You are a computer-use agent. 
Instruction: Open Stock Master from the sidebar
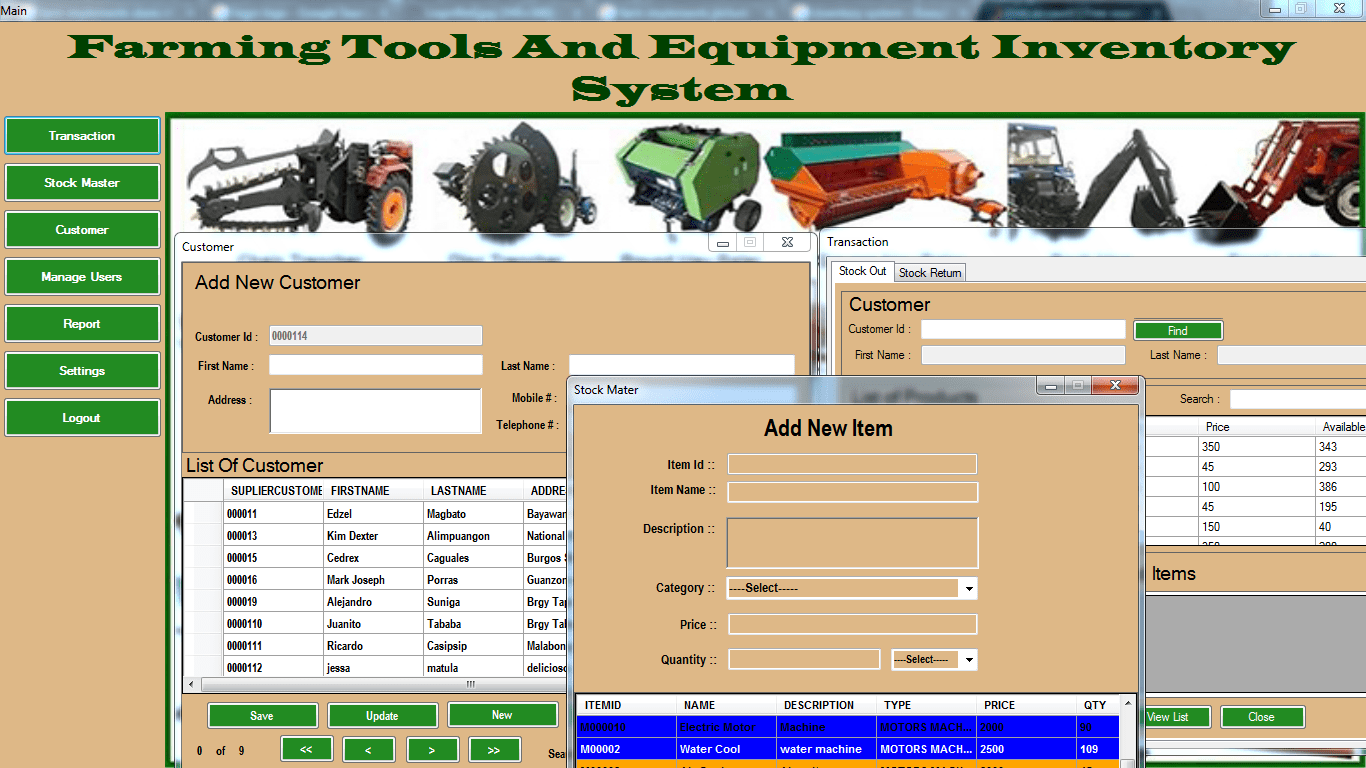click(82, 183)
